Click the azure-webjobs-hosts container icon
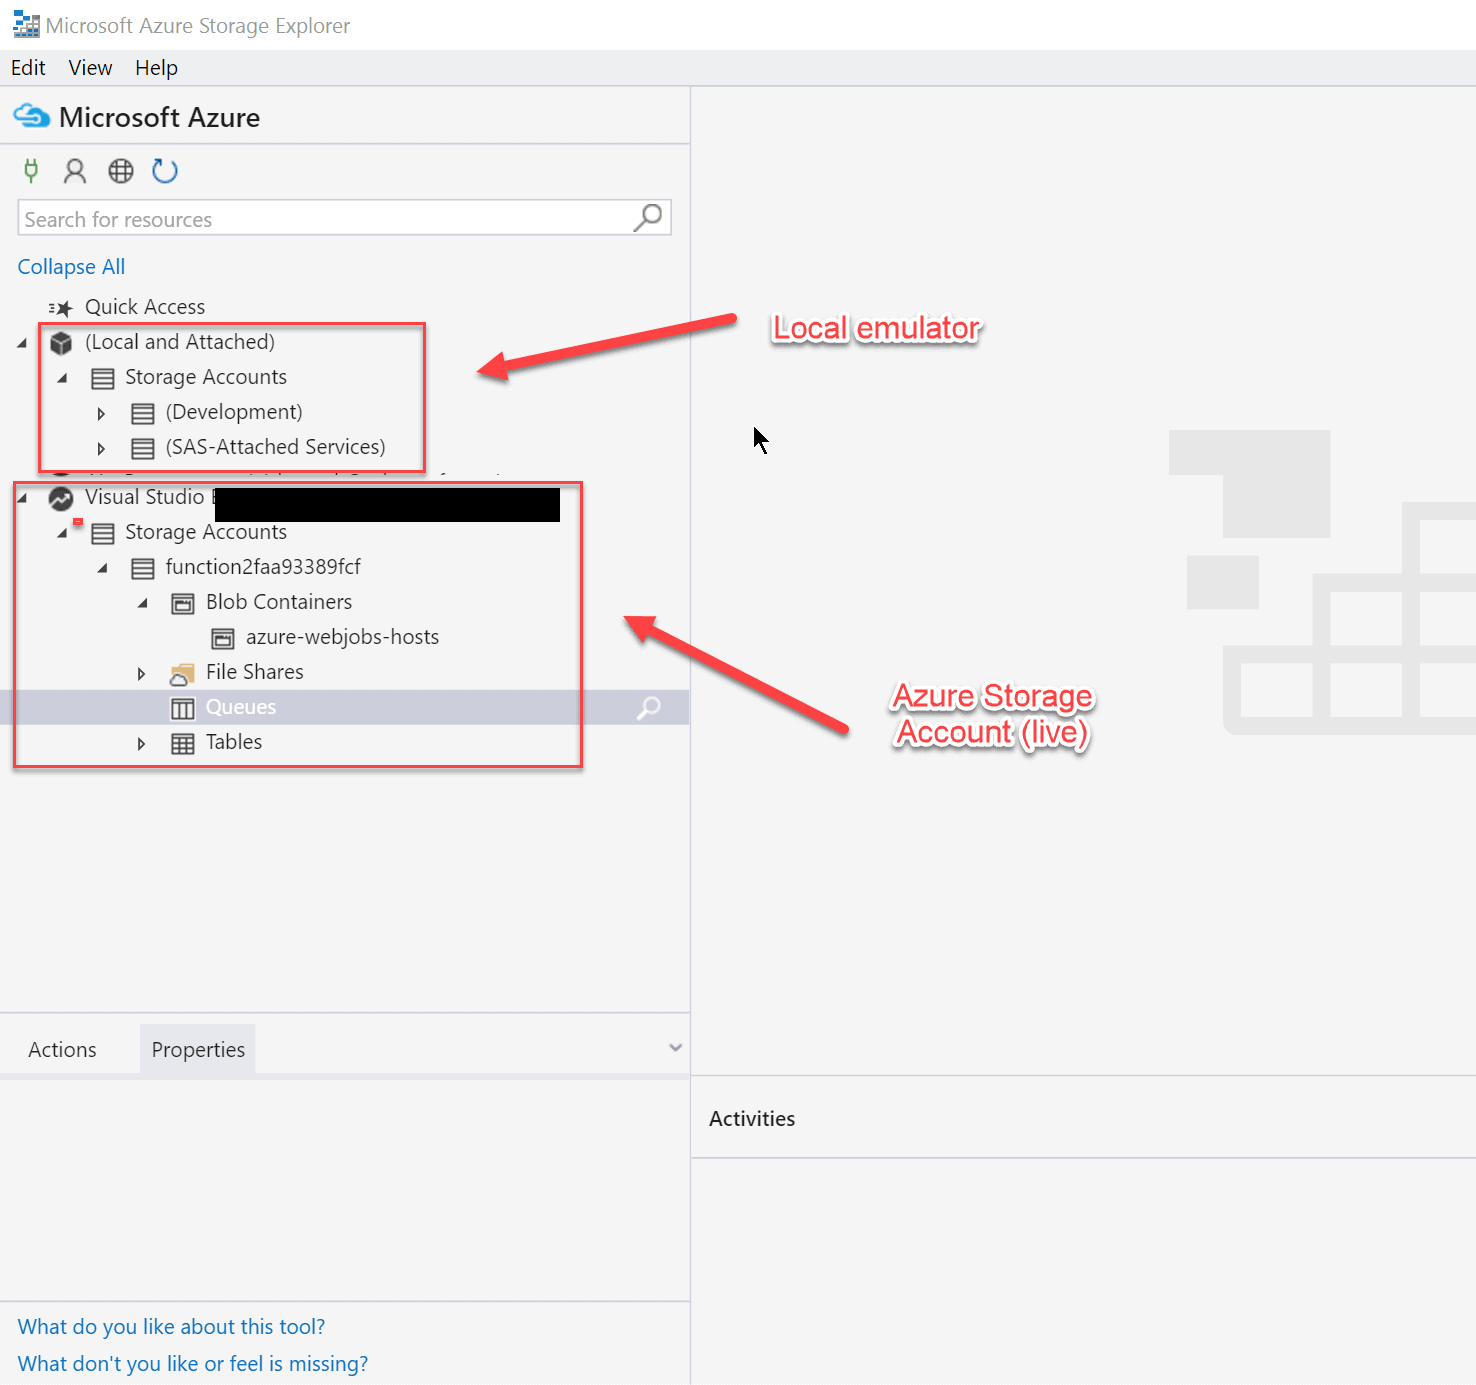 (x=223, y=638)
